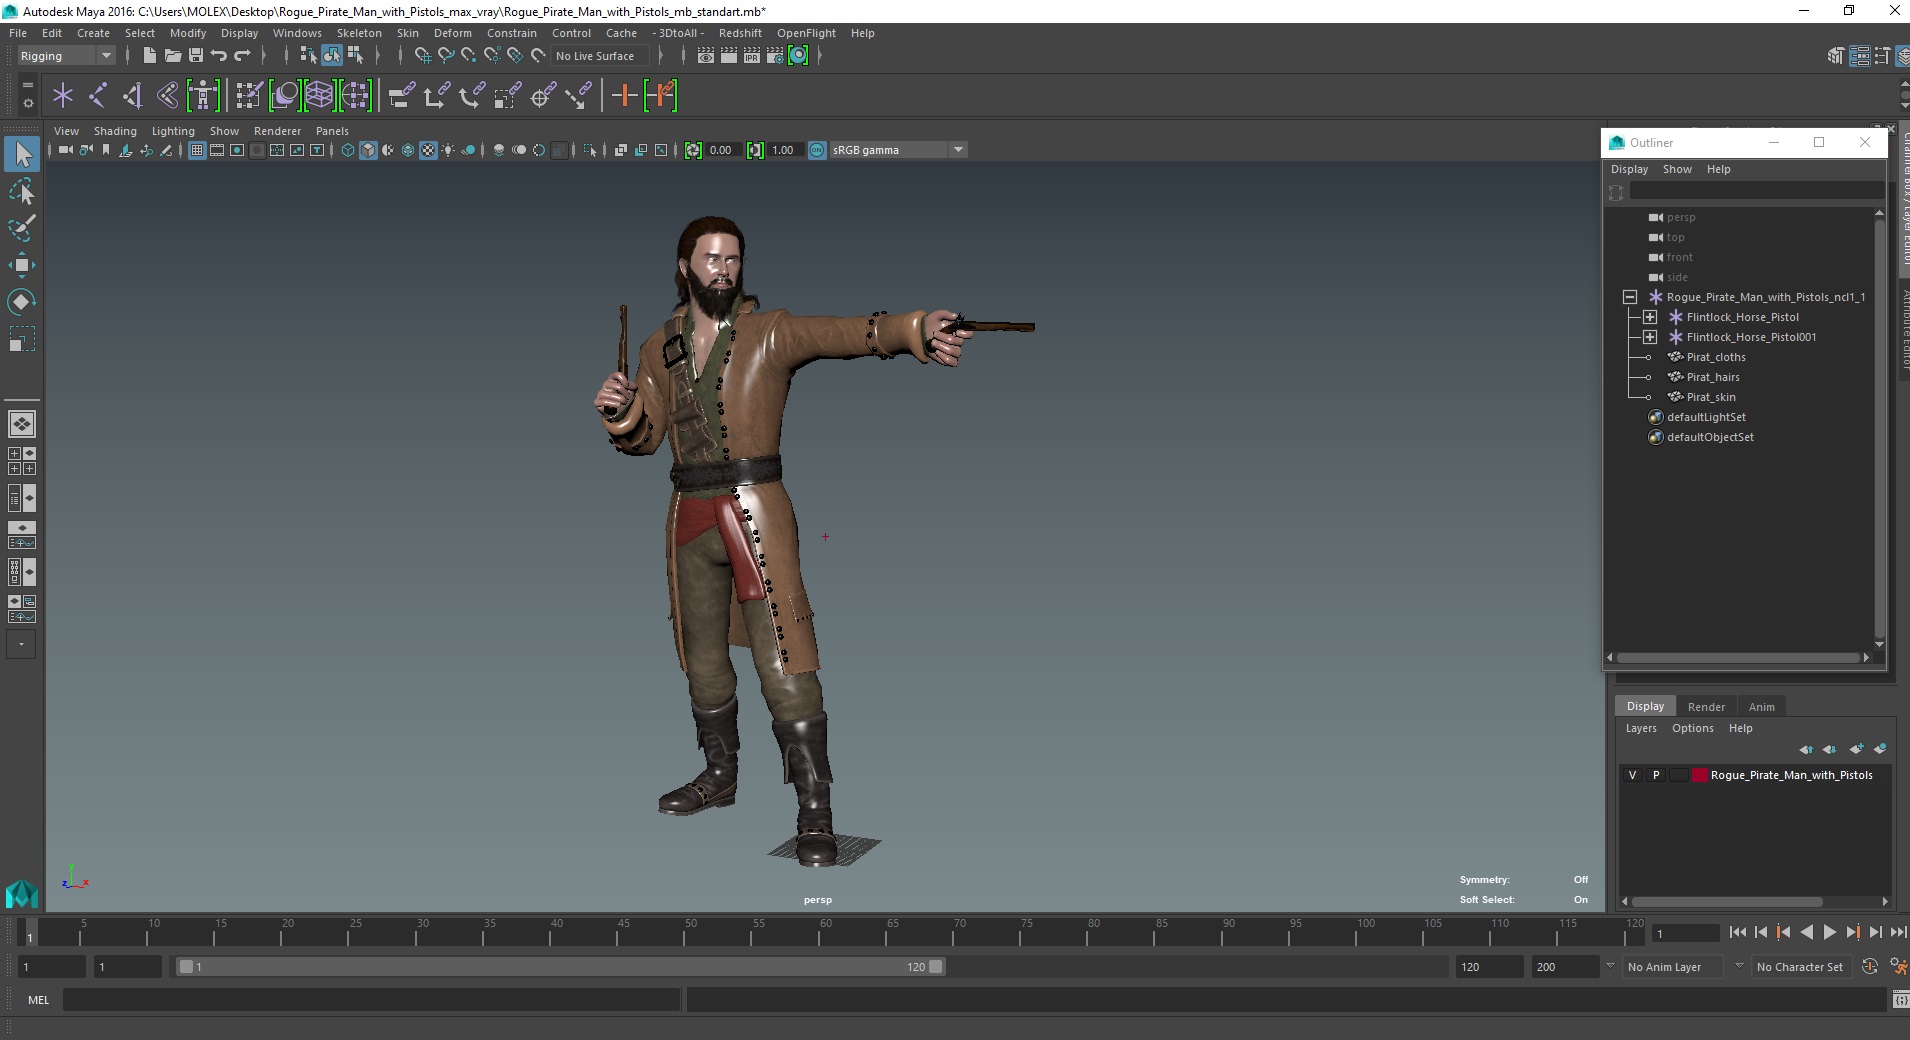Screen dimensions: 1910x1040
Task: Activate the Lasso select tool
Action: (22, 191)
